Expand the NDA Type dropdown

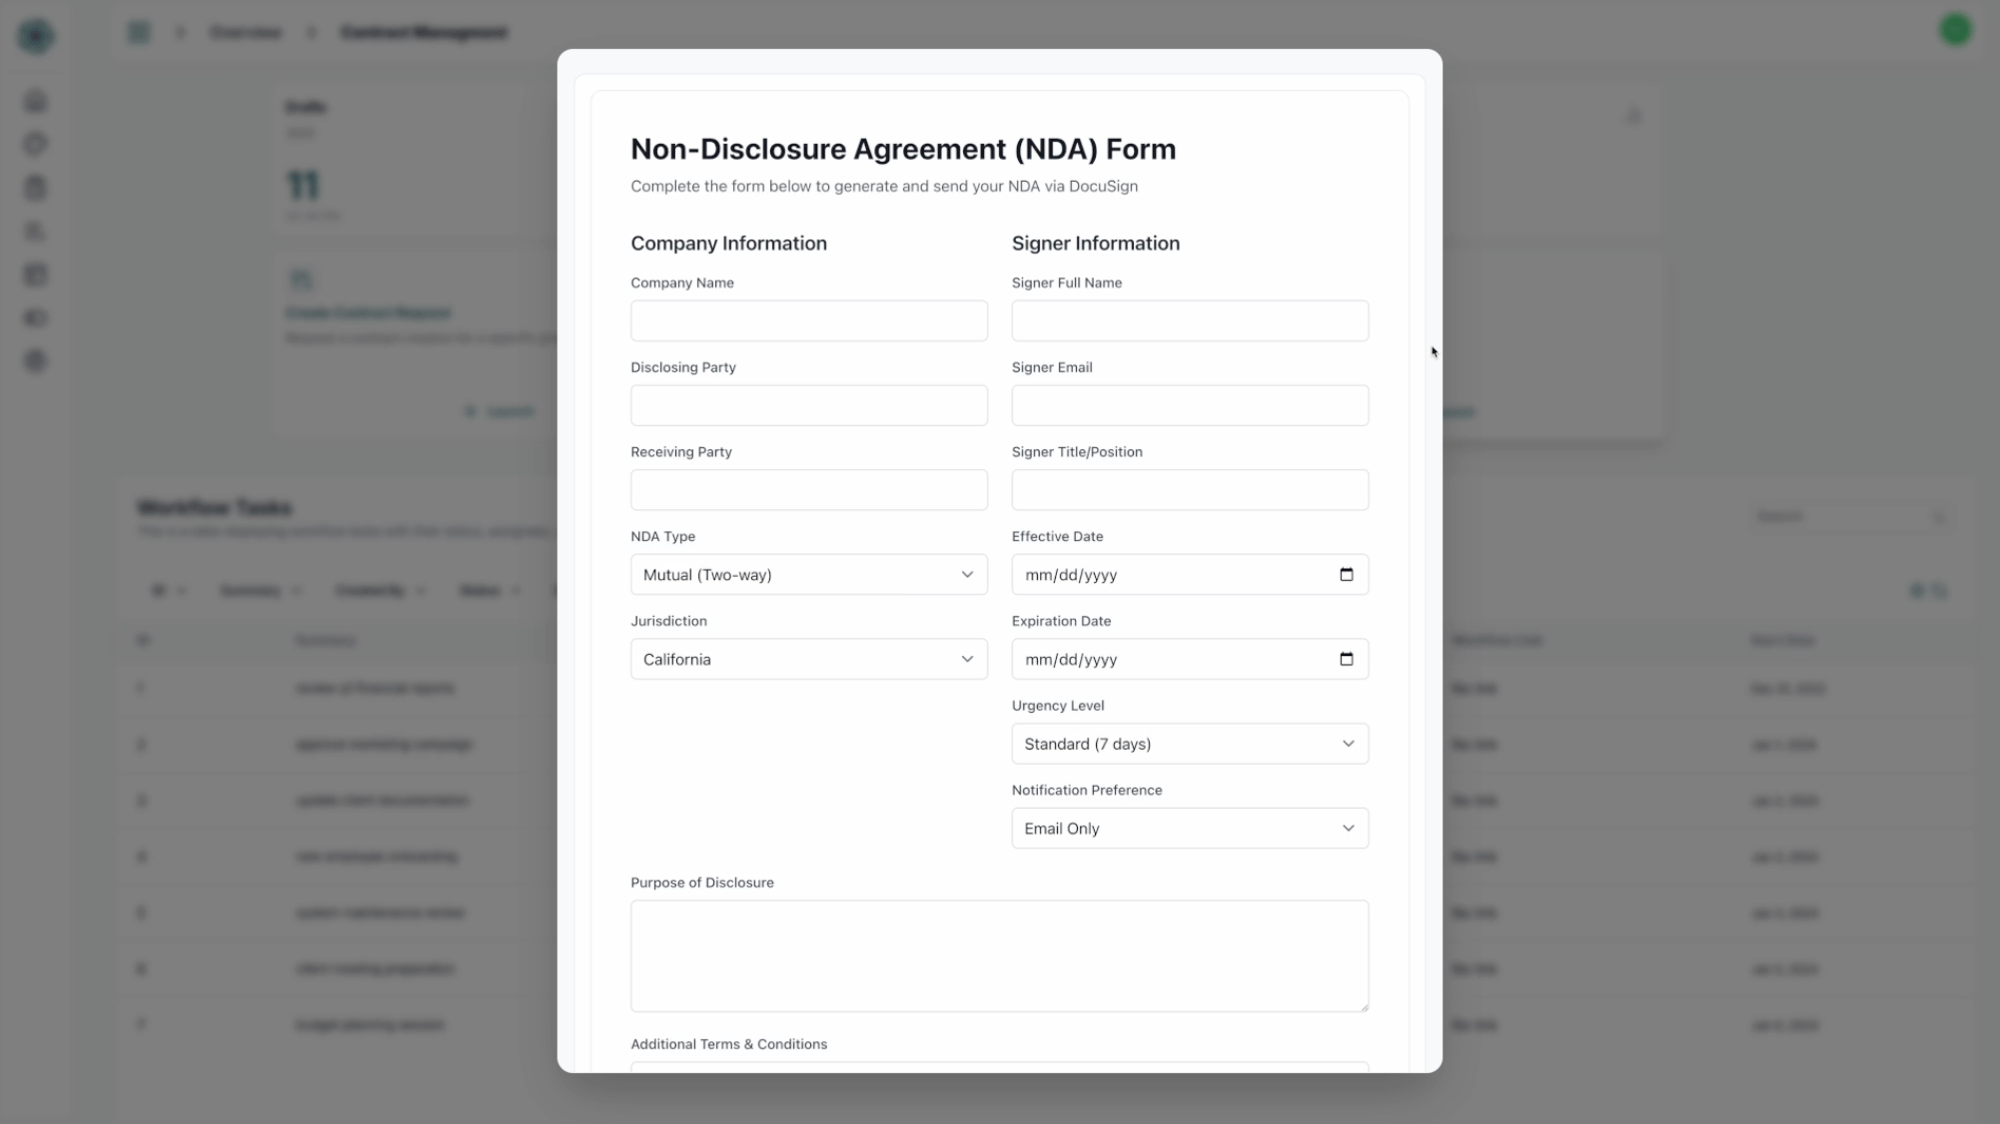808,575
